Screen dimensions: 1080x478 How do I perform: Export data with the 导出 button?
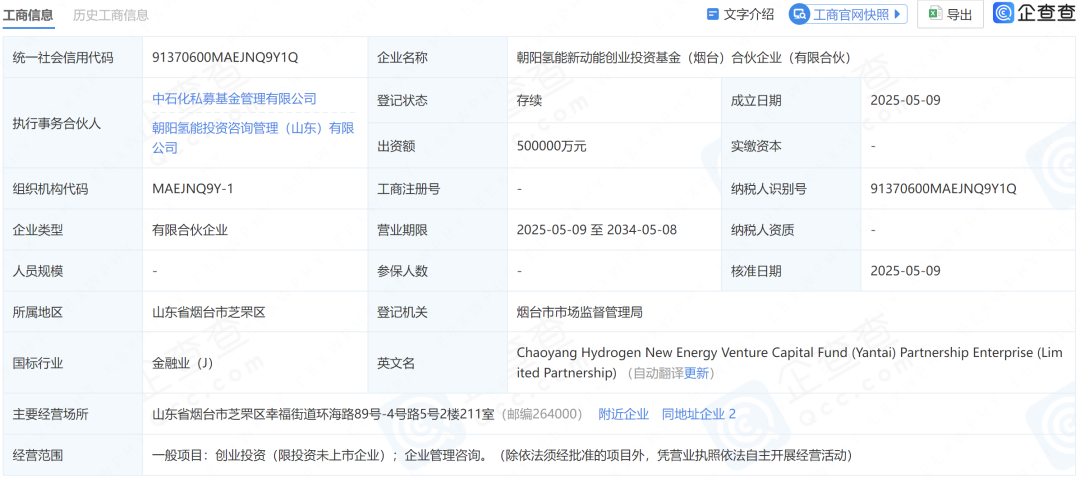(x=951, y=14)
